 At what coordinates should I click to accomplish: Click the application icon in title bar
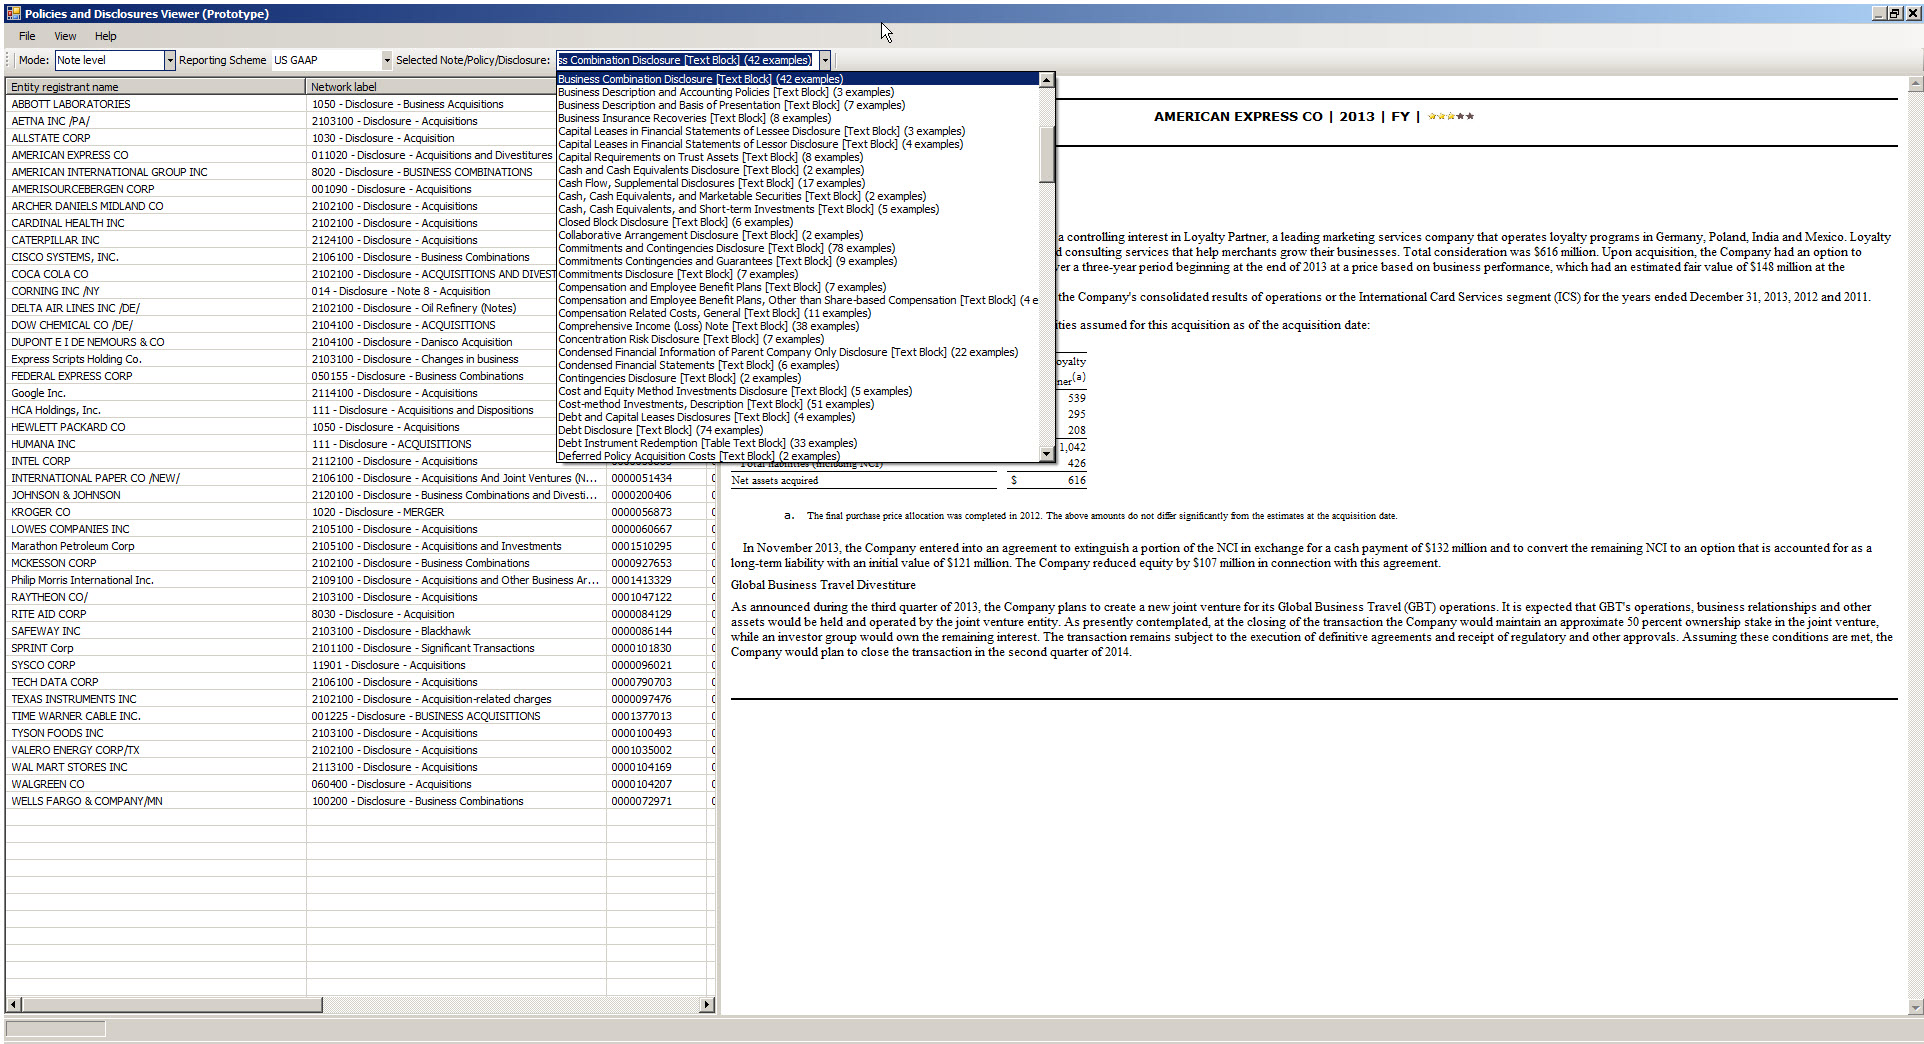point(13,13)
